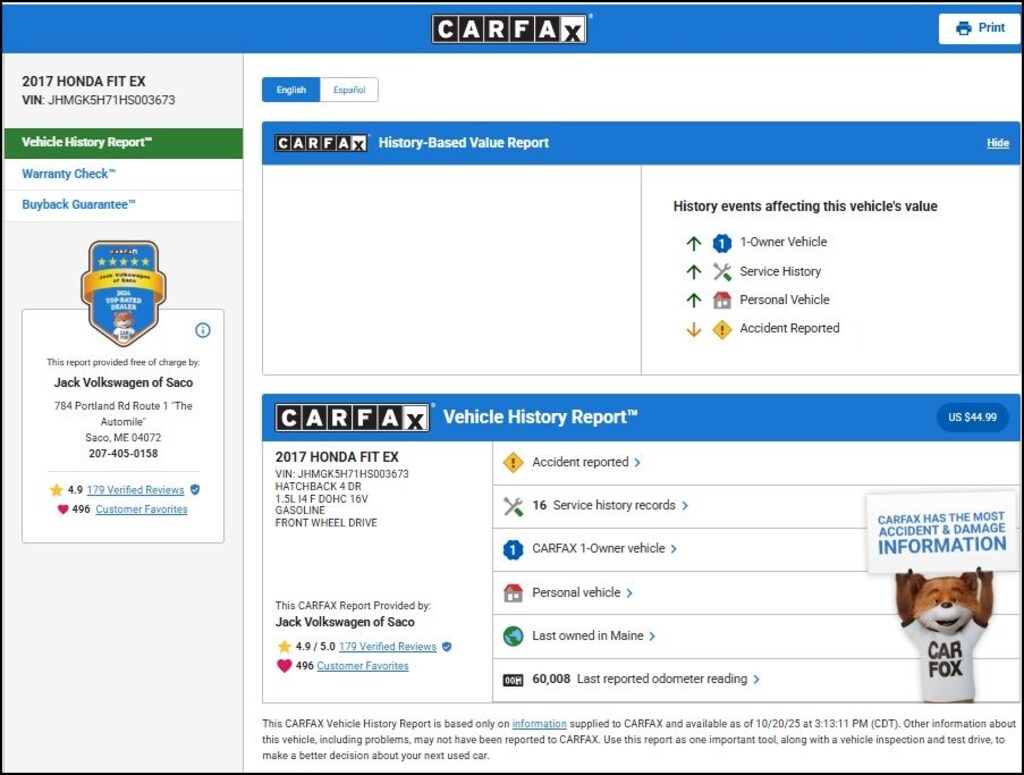
Task: Click the US $44.99 price badge
Action: (x=971, y=417)
